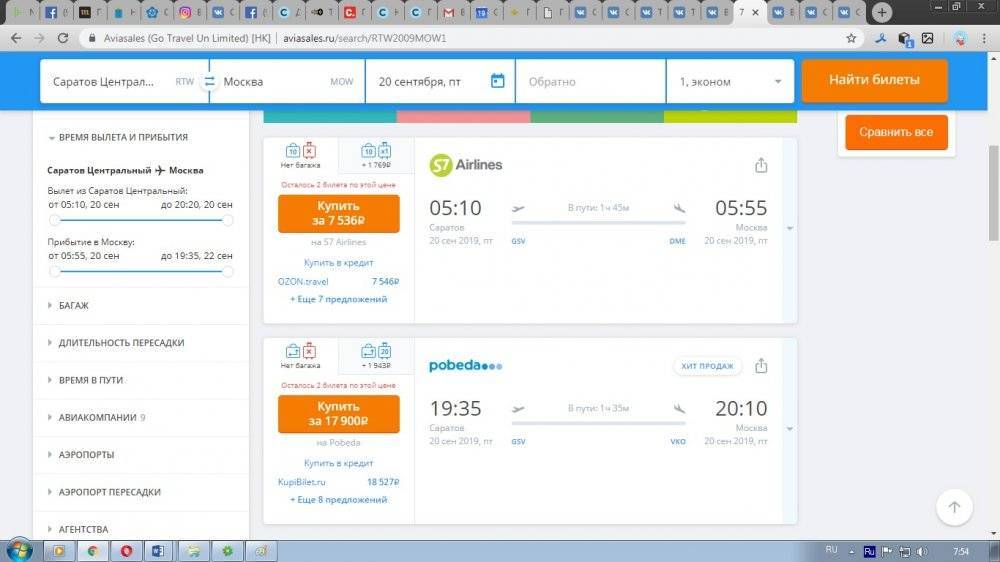Expand the БАГАЖ filter
This screenshot has height=562, width=1000.
tap(68, 306)
